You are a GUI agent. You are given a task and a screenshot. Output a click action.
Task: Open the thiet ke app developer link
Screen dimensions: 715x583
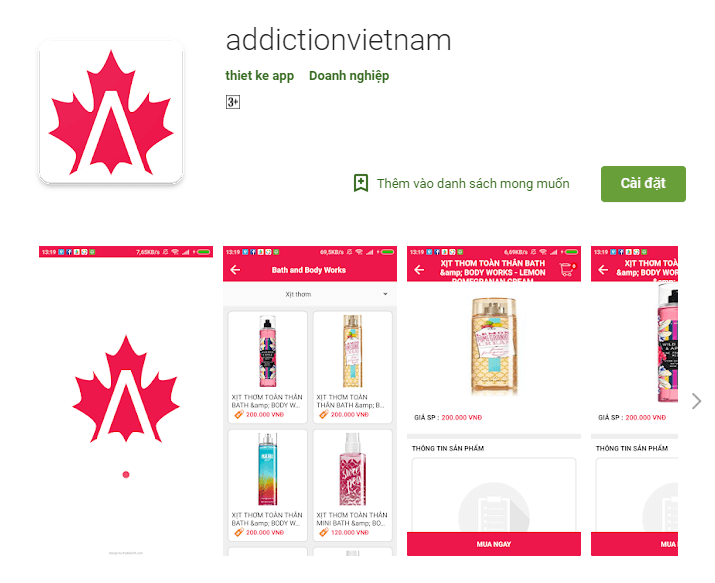[259, 76]
